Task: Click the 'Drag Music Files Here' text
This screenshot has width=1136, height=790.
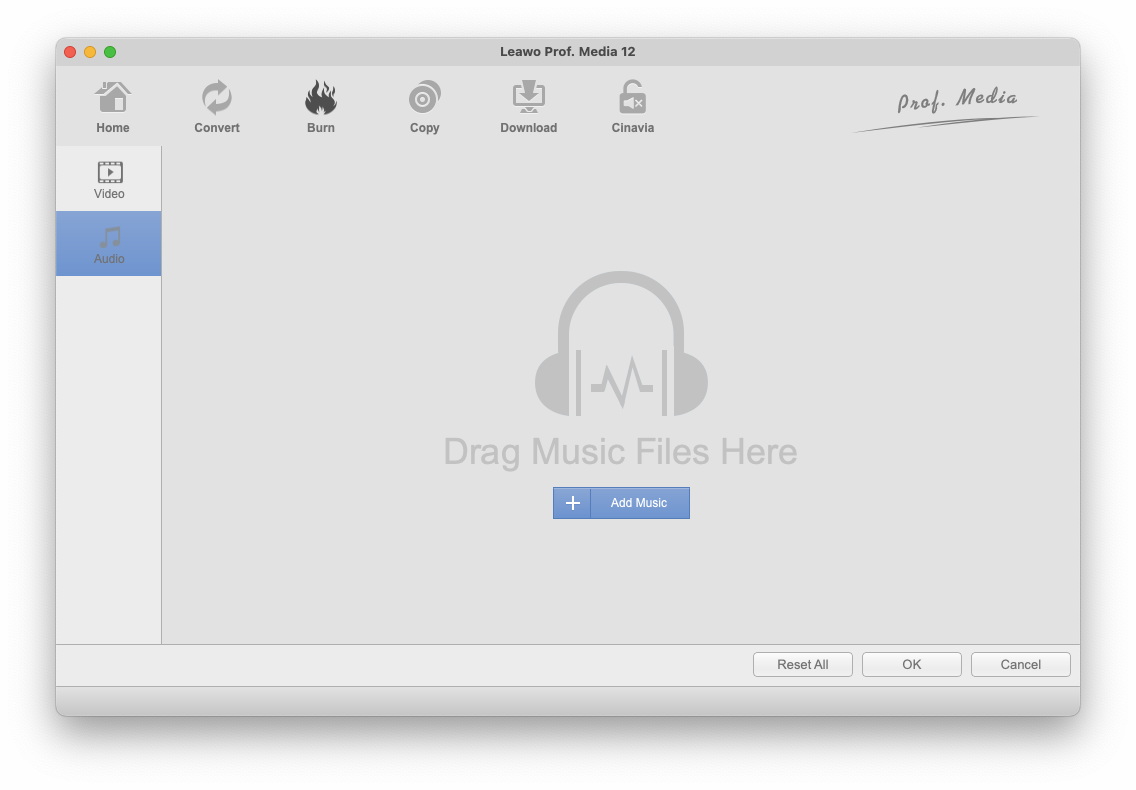Action: pos(620,452)
